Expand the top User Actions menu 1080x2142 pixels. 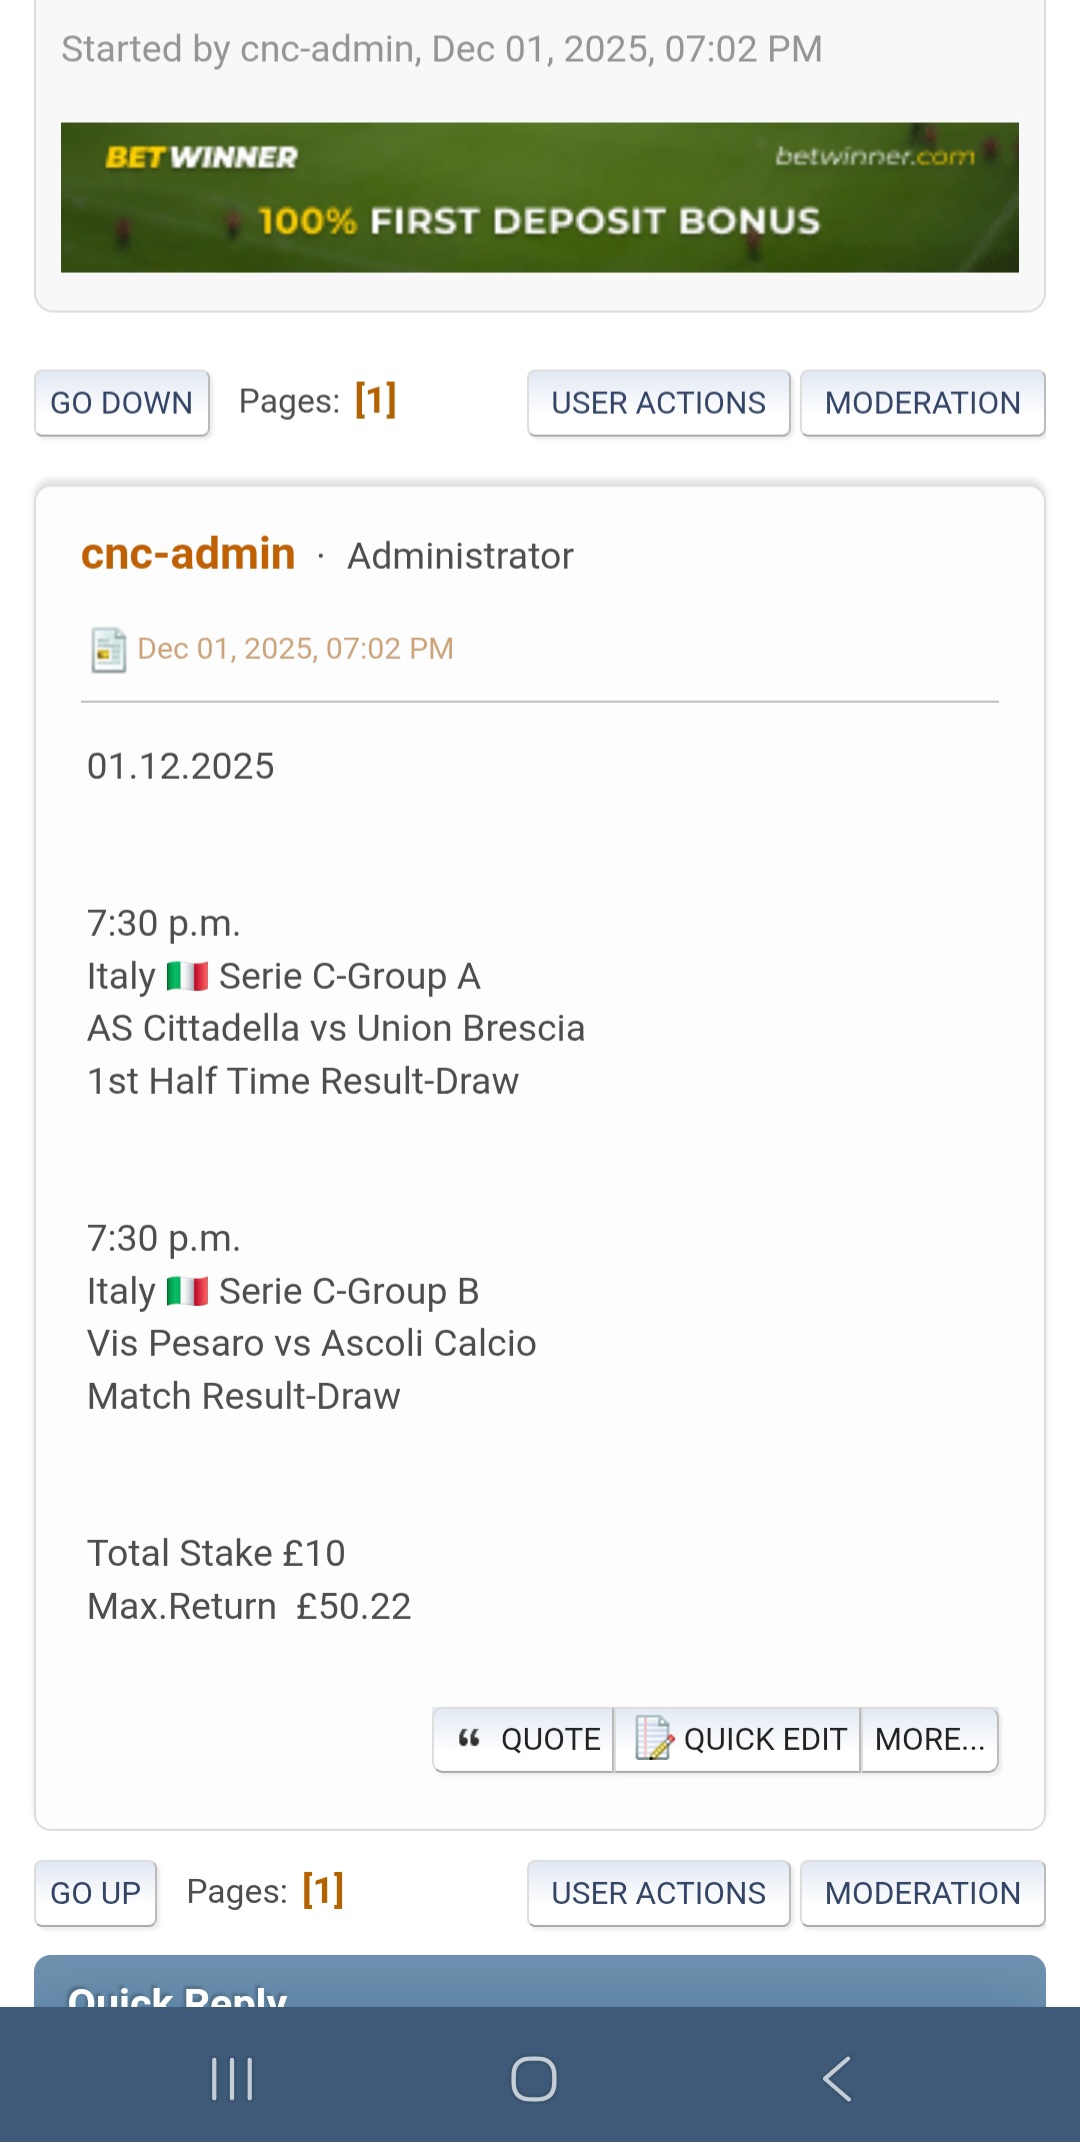(x=658, y=403)
